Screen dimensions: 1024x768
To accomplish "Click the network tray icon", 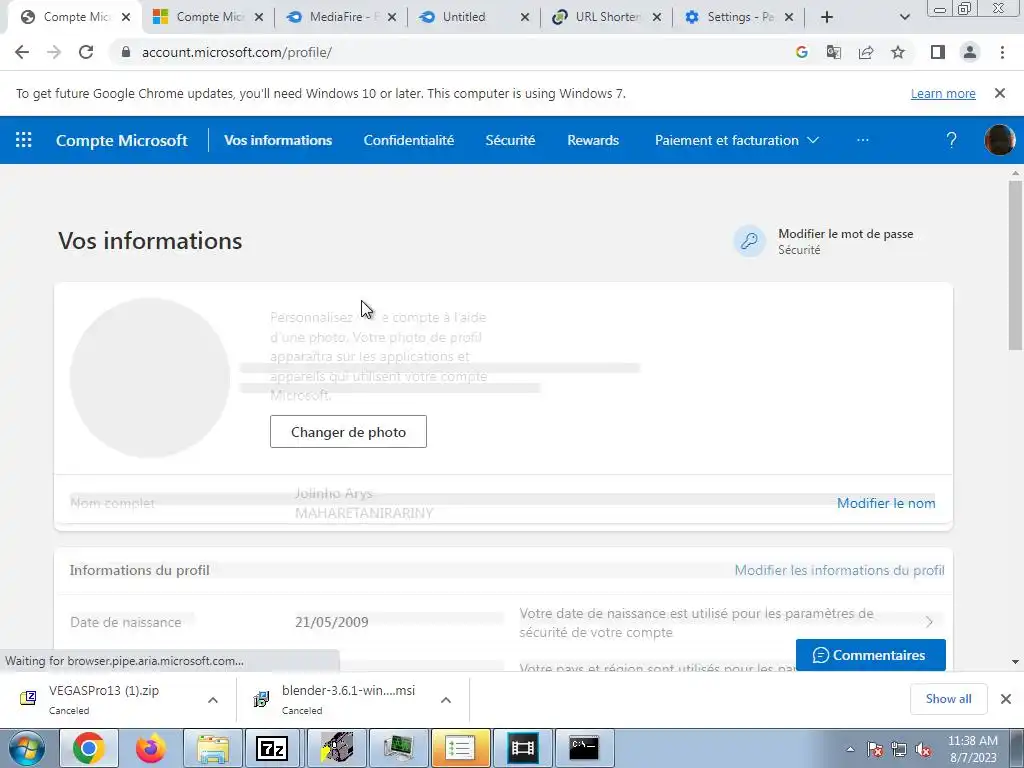I will click(x=899, y=750).
